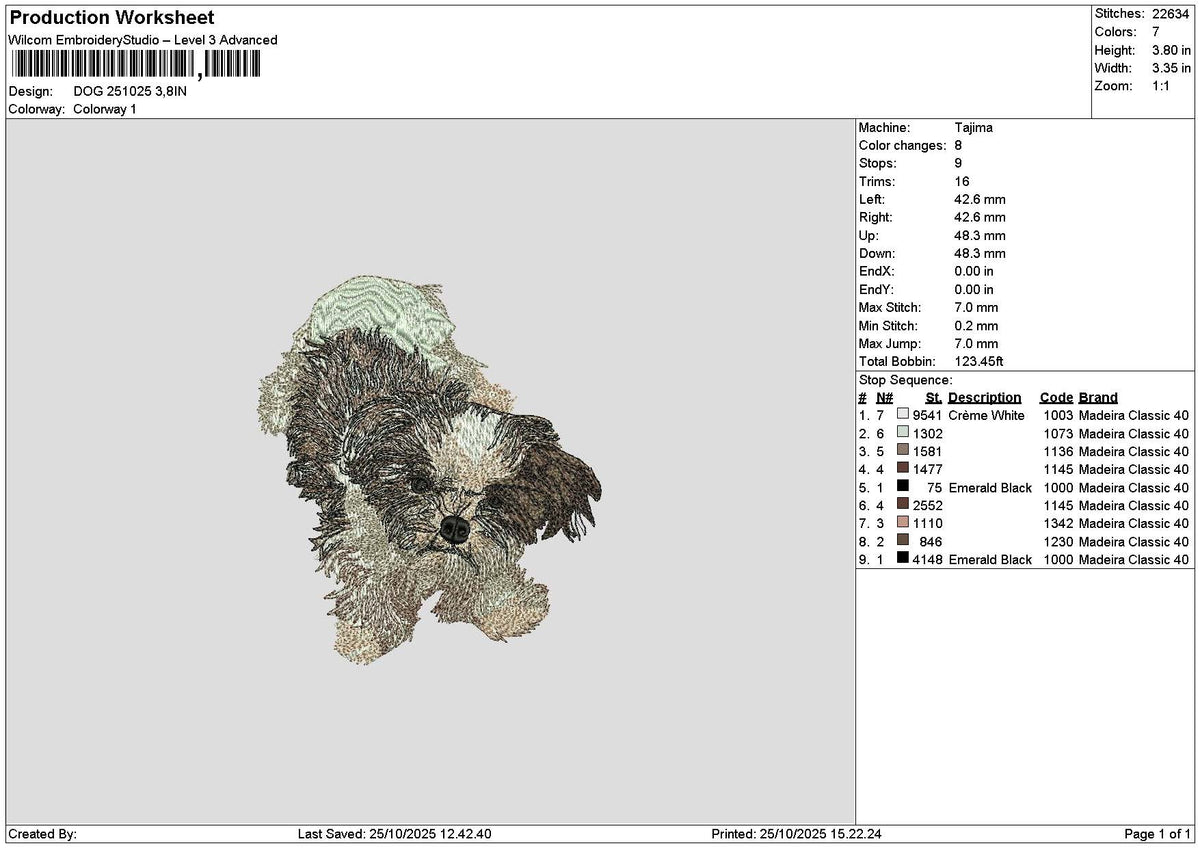
Task: Click the "Page 1 of 1" footer text
Action: click(1157, 834)
